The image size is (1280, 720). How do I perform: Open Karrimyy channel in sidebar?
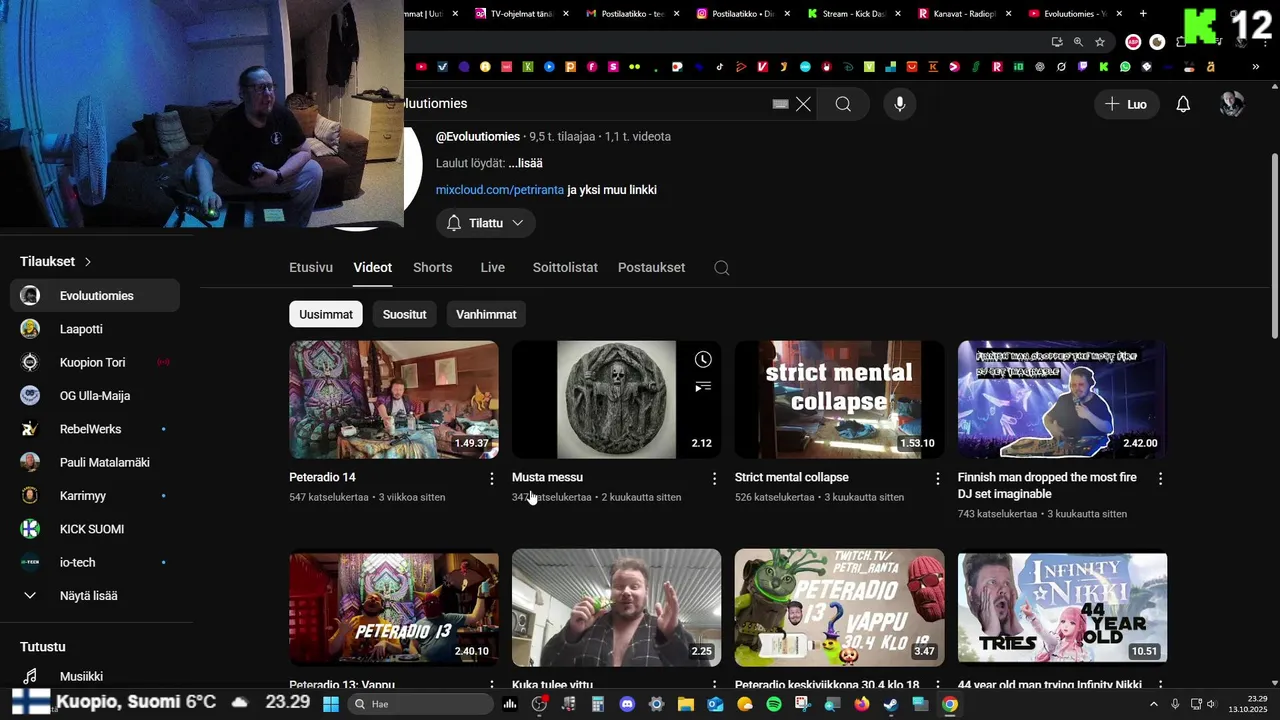click(95, 496)
